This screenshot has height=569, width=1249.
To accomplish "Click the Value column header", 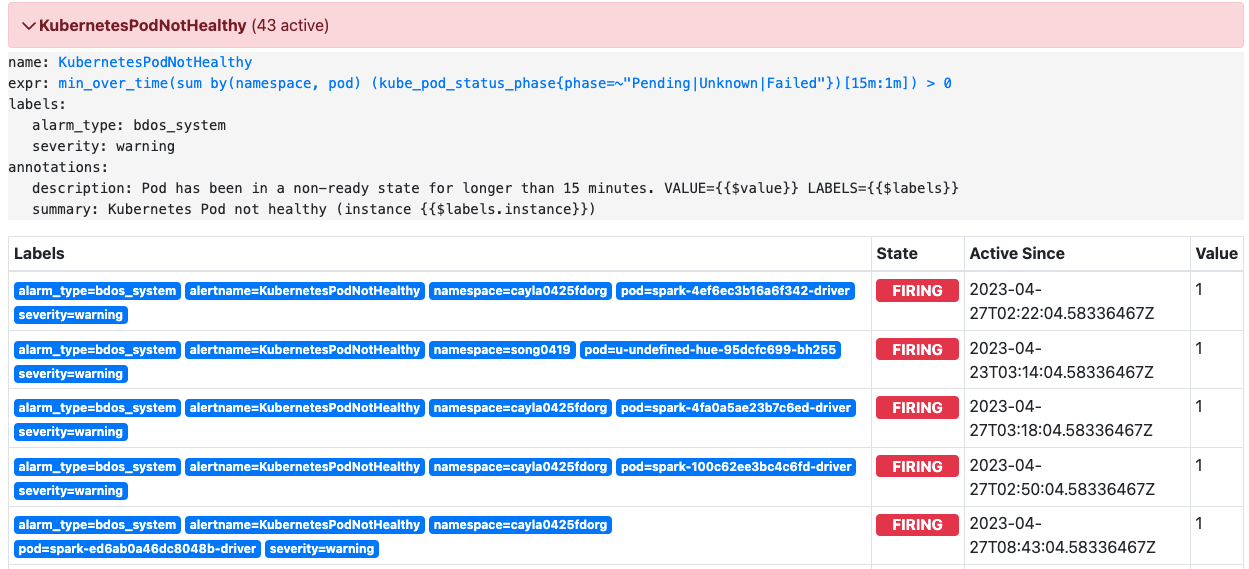I will pos(1216,254).
